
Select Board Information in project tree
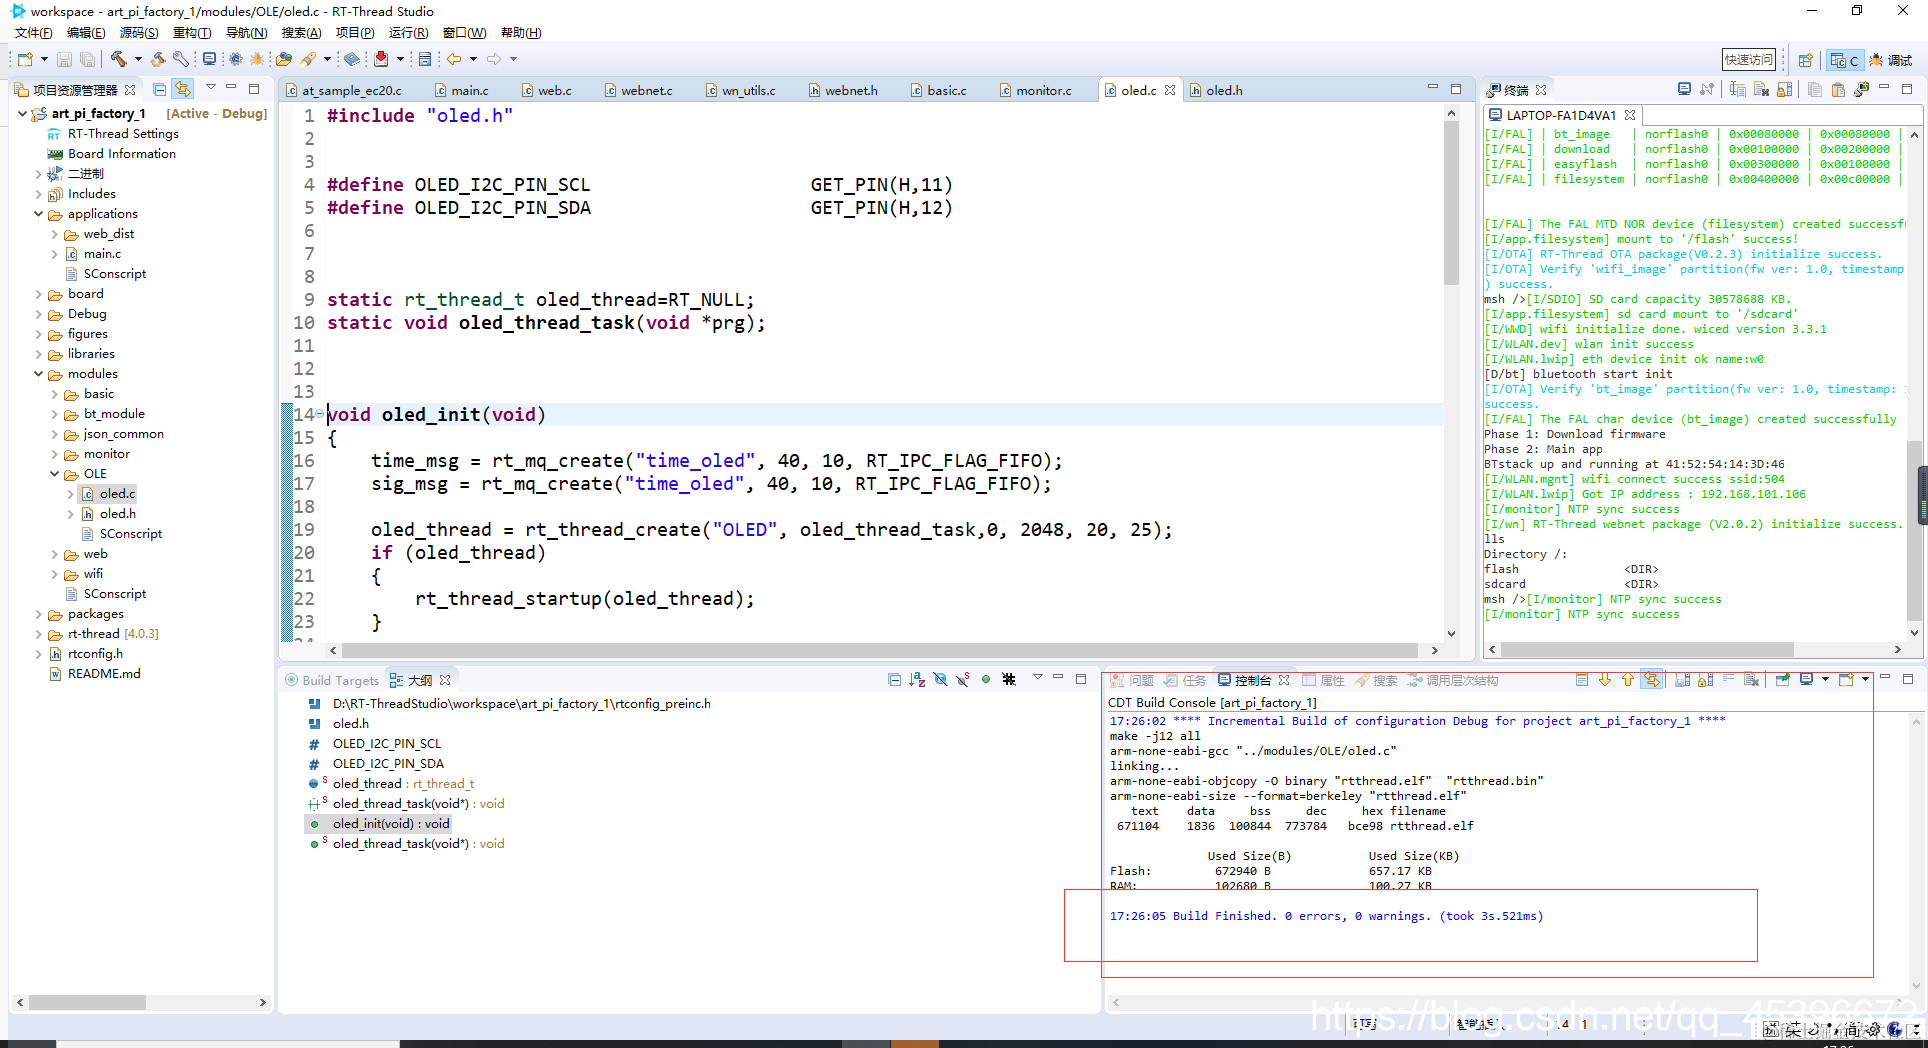click(122, 154)
